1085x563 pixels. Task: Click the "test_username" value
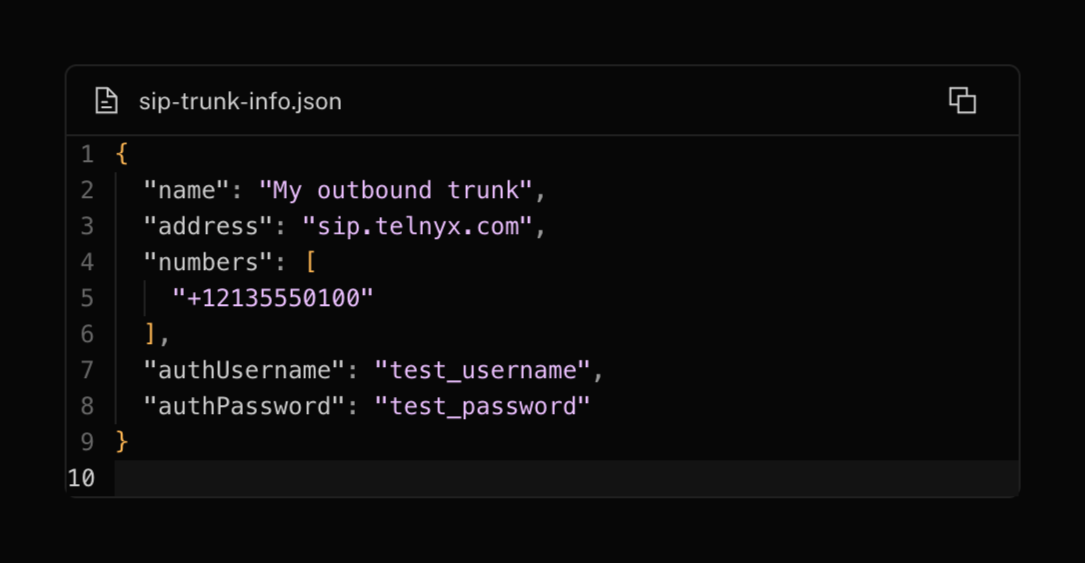[x=482, y=370]
